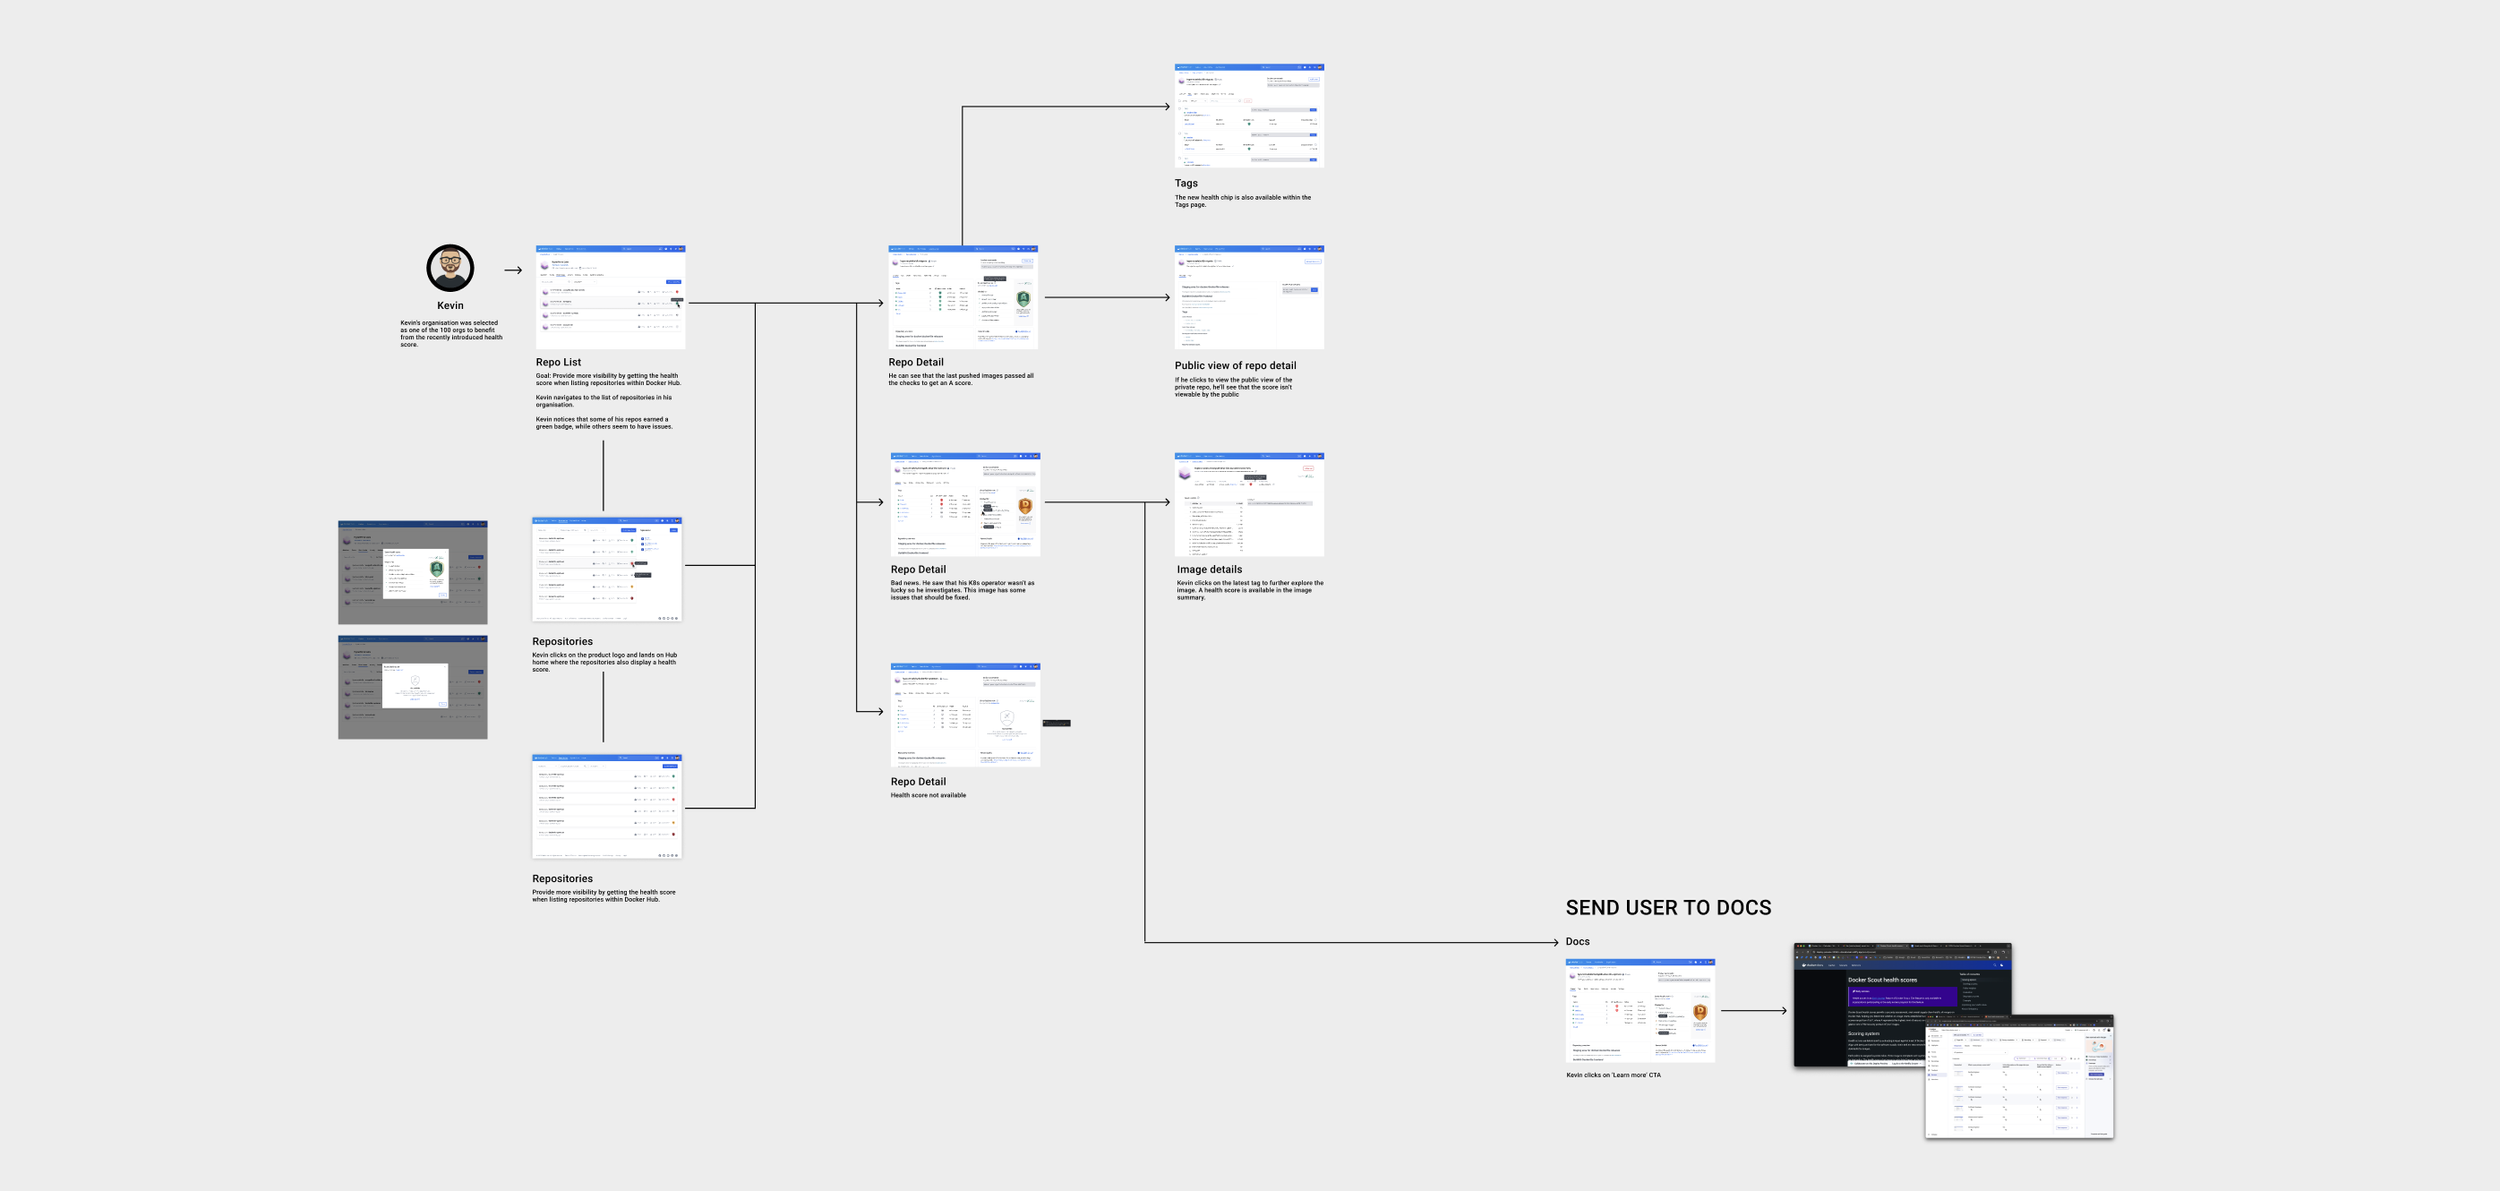This screenshot has height=1191, width=2500.
Task: Select the Public view of repo detail thumbnail
Action: coord(1249,297)
